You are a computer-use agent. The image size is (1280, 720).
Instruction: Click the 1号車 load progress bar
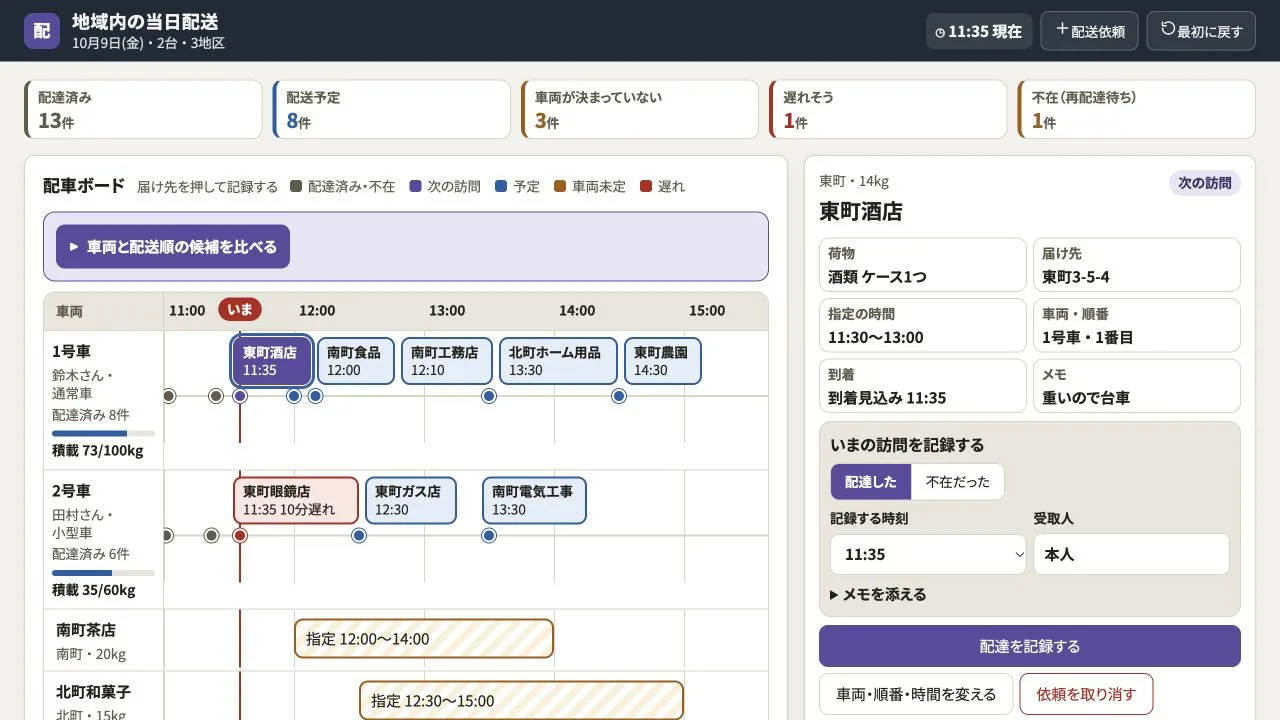pos(103,433)
